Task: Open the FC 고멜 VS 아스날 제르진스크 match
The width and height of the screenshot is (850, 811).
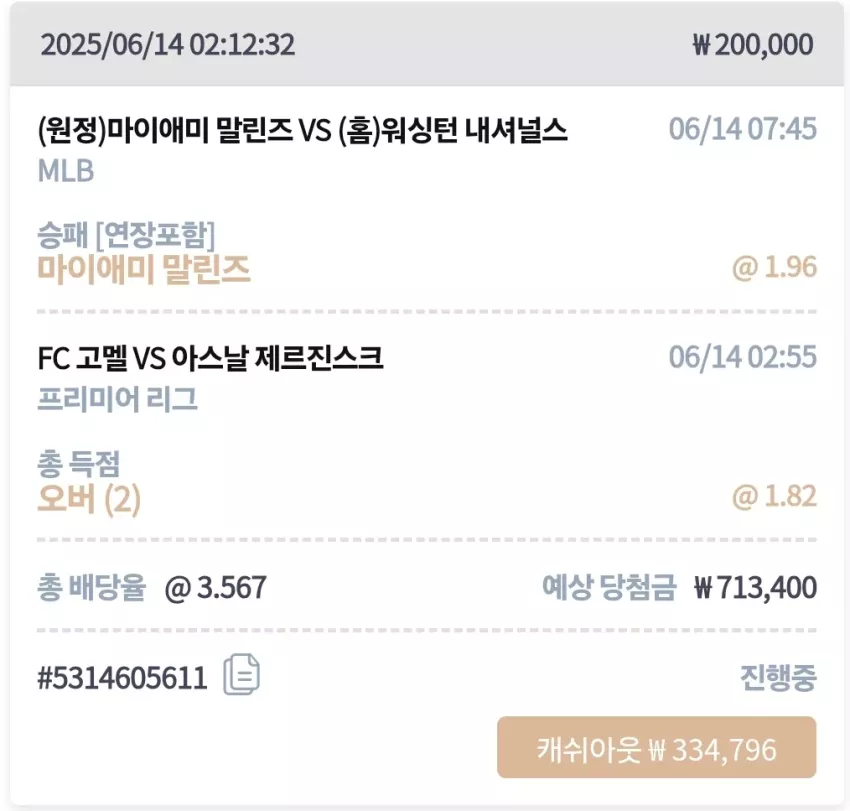Action: [210, 358]
